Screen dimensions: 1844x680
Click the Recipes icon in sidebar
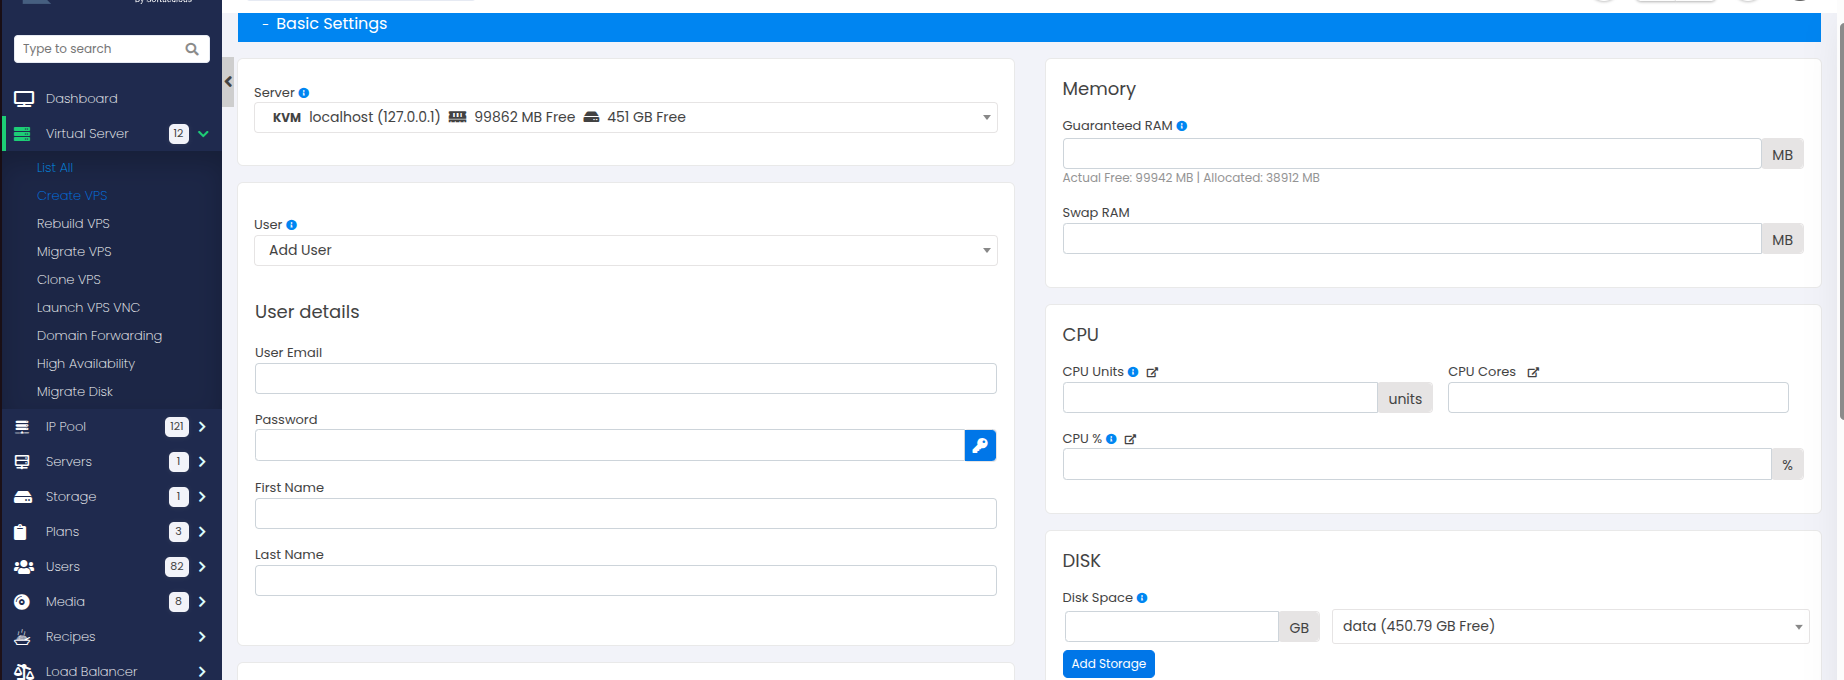point(22,637)
